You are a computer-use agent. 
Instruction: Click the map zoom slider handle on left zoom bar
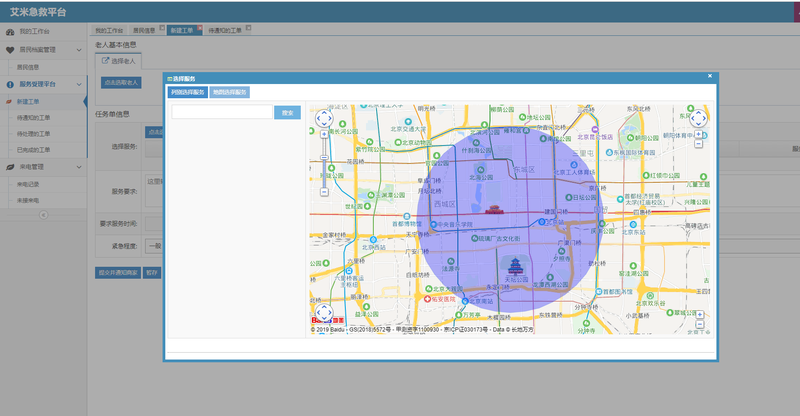click(324, 158)
